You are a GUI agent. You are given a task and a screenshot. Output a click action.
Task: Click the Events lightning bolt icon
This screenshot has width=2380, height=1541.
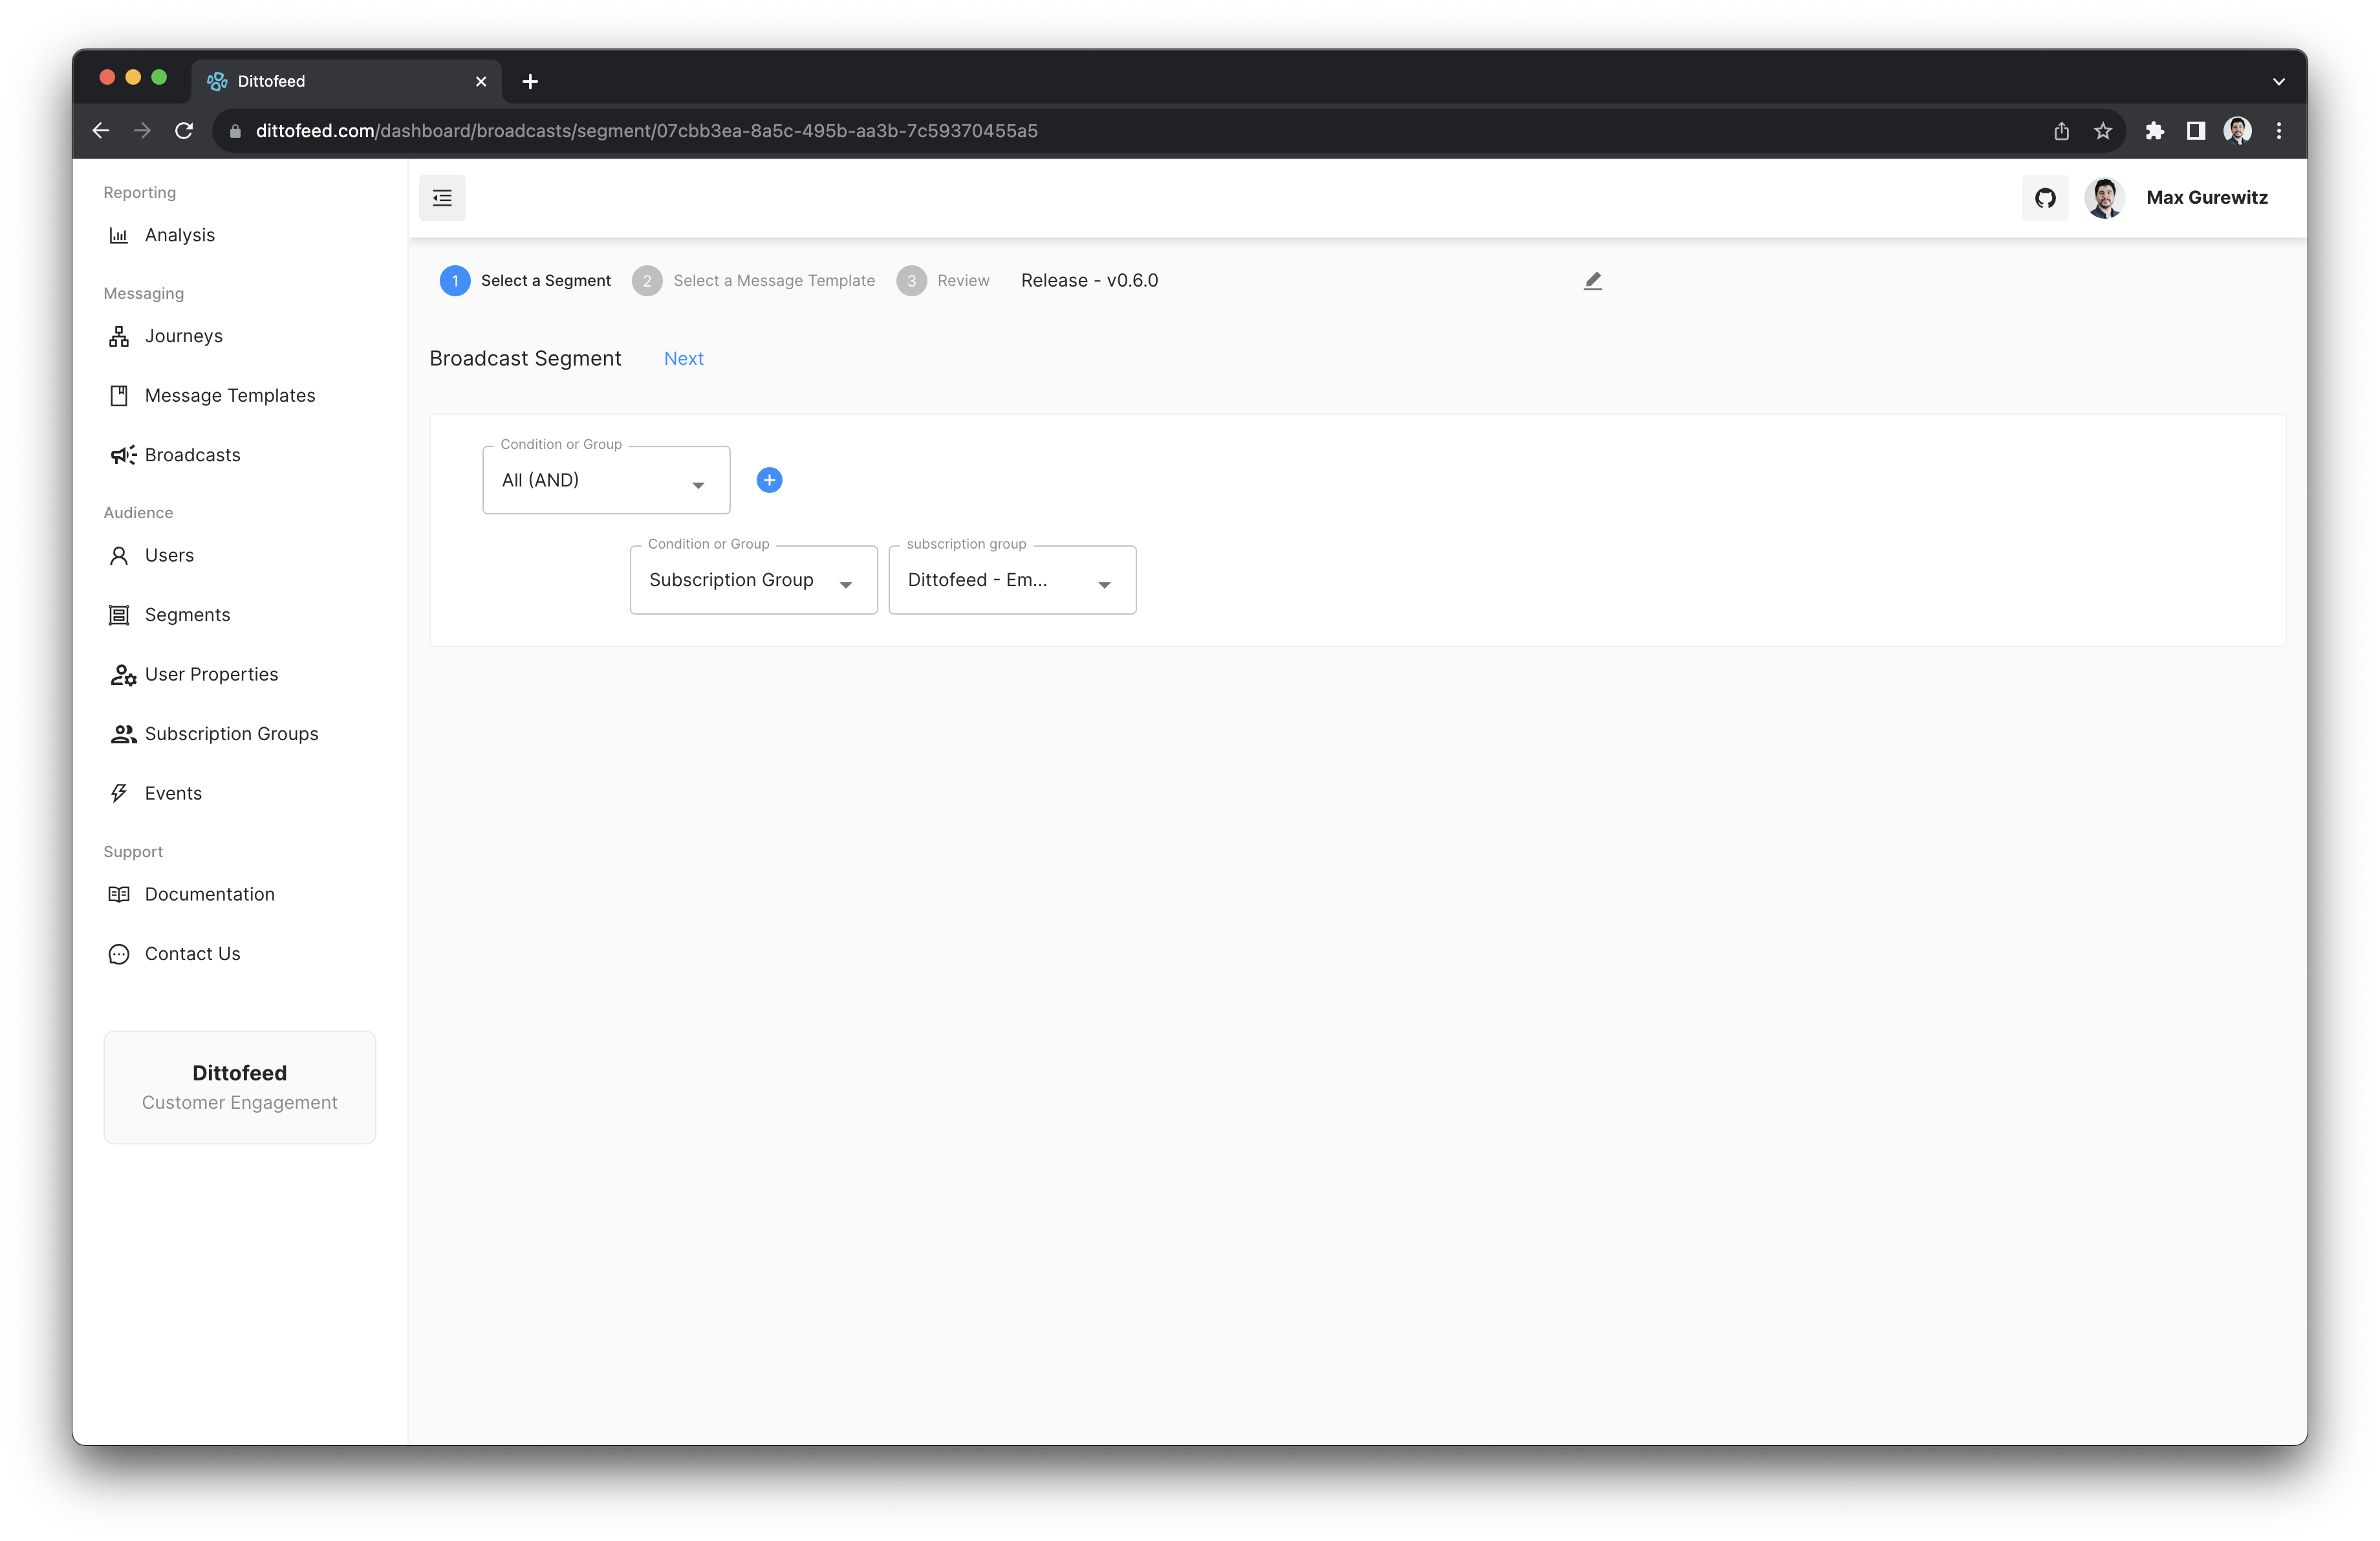click(119, 794)
